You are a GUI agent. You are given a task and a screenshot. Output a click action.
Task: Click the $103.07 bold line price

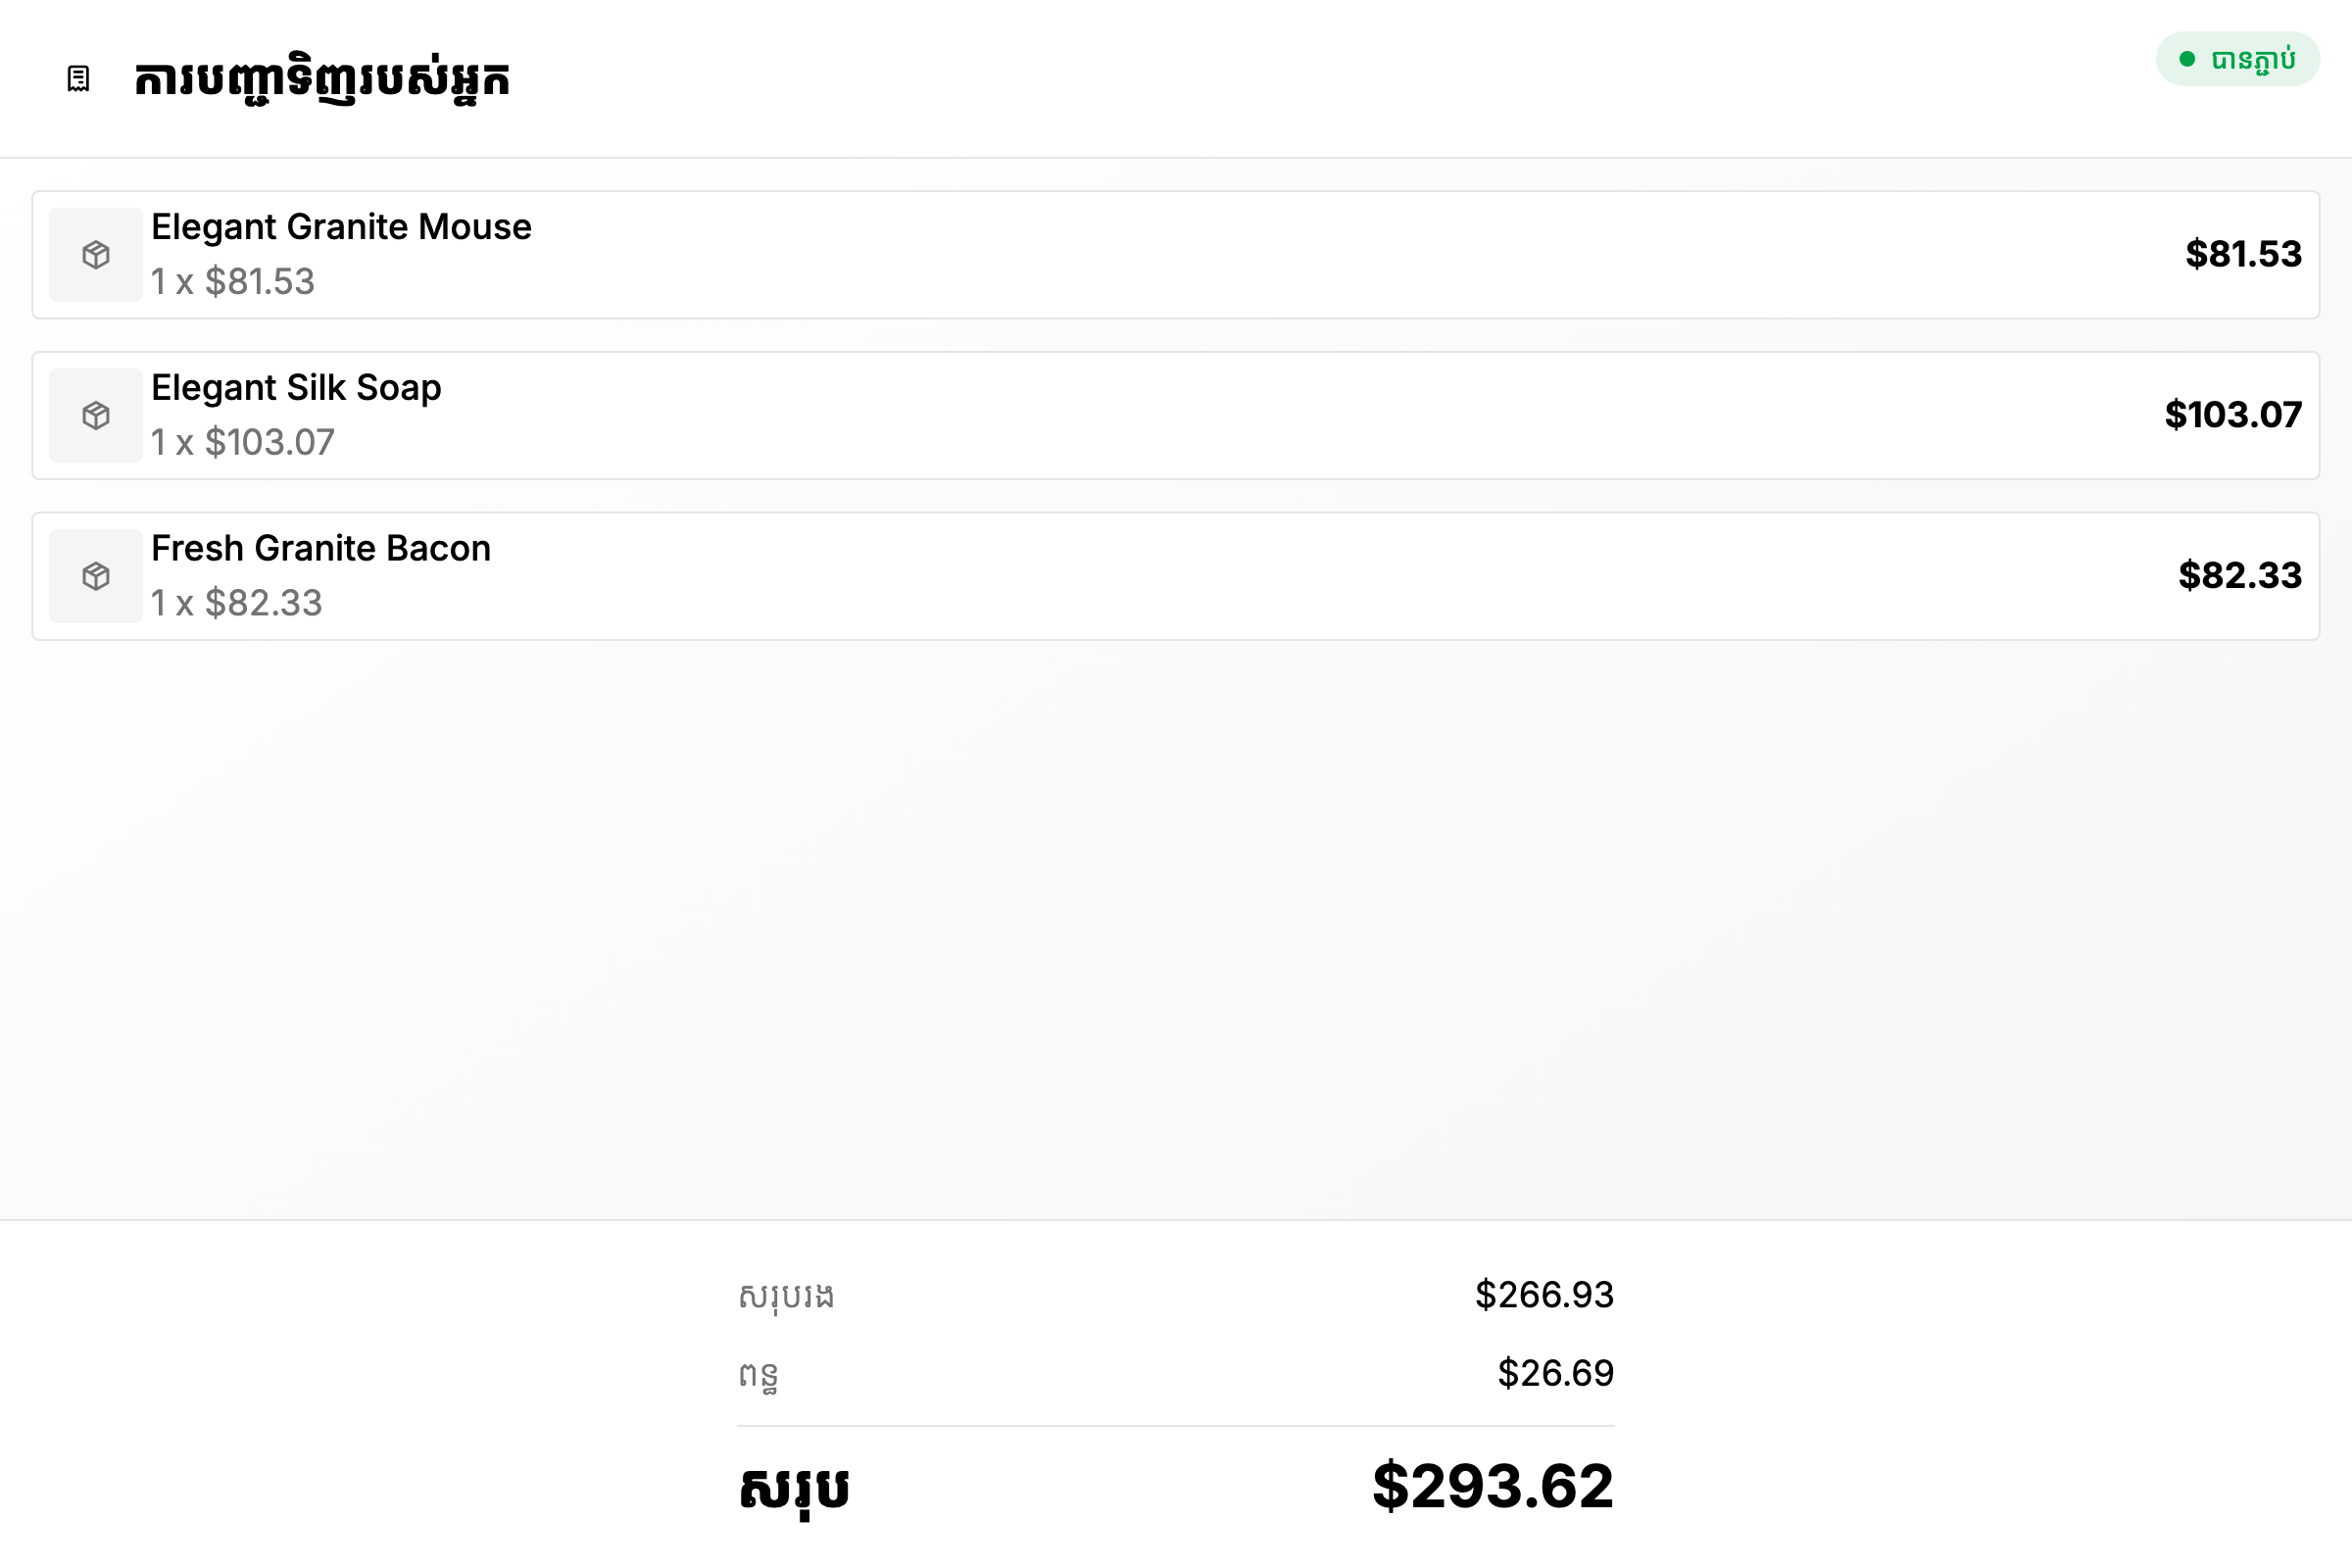coord(2234,415)
